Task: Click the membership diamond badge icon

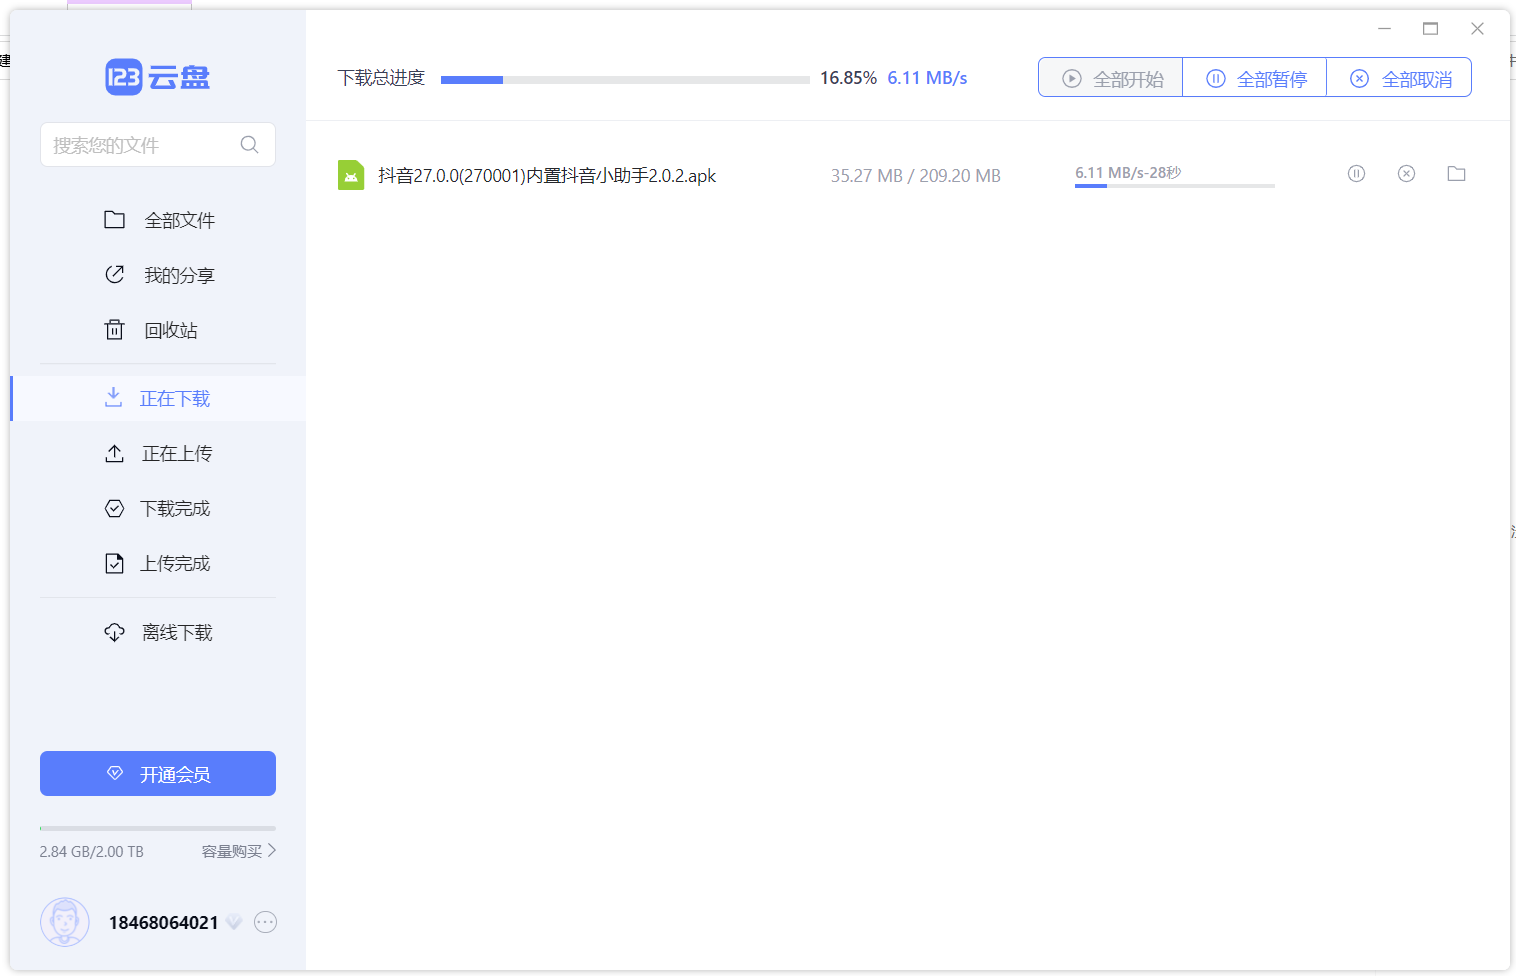Action: click(x=234, y=922)
